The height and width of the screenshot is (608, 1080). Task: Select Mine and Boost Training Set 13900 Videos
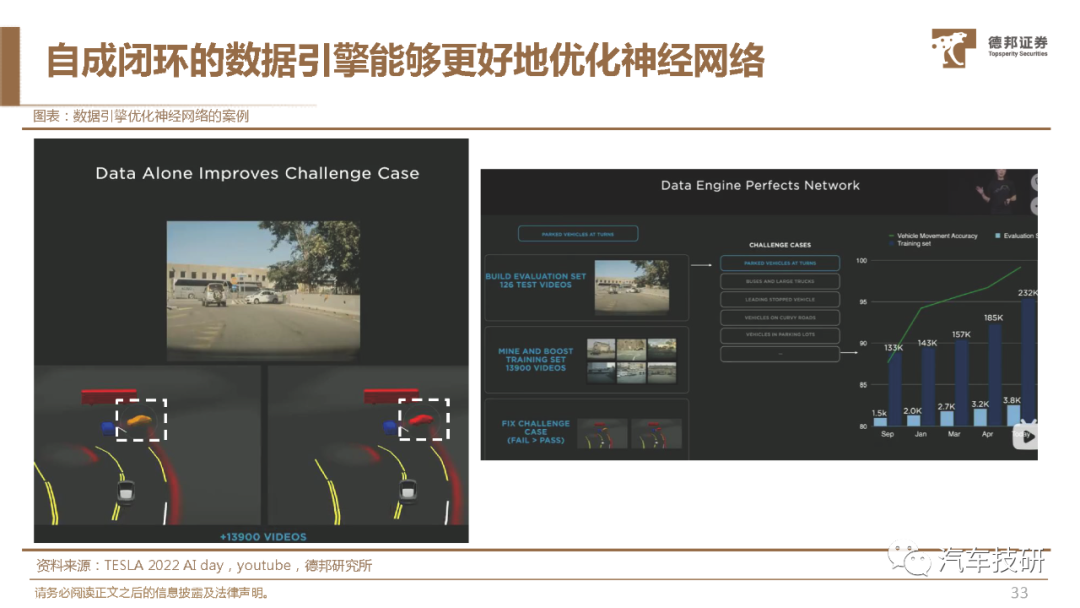click(x=536, y=359)
